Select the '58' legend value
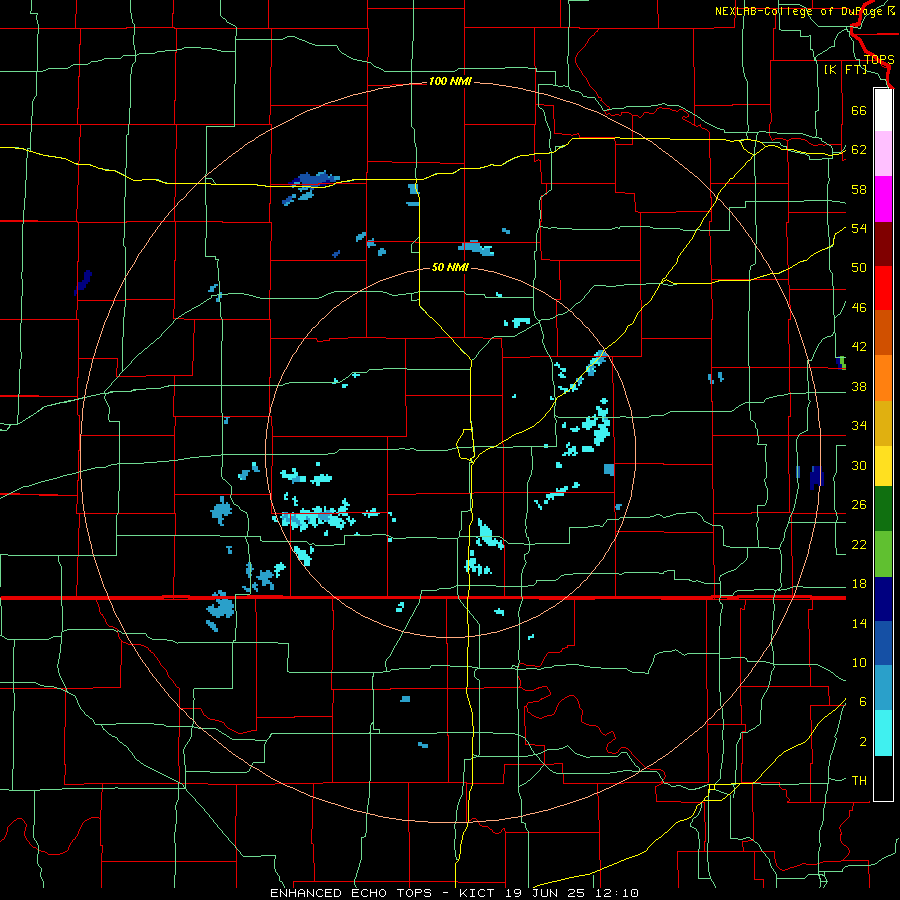Viewport: 900px width, 900px height. pos(859,189)
